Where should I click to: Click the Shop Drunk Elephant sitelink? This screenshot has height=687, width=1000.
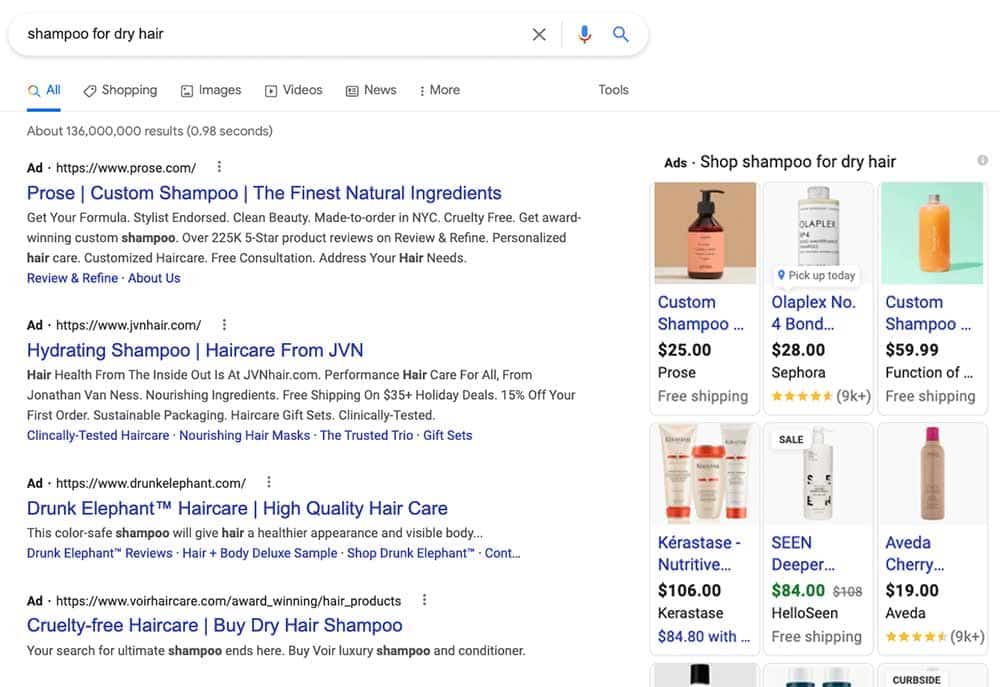pyautogui.click(x=411, y=553)
